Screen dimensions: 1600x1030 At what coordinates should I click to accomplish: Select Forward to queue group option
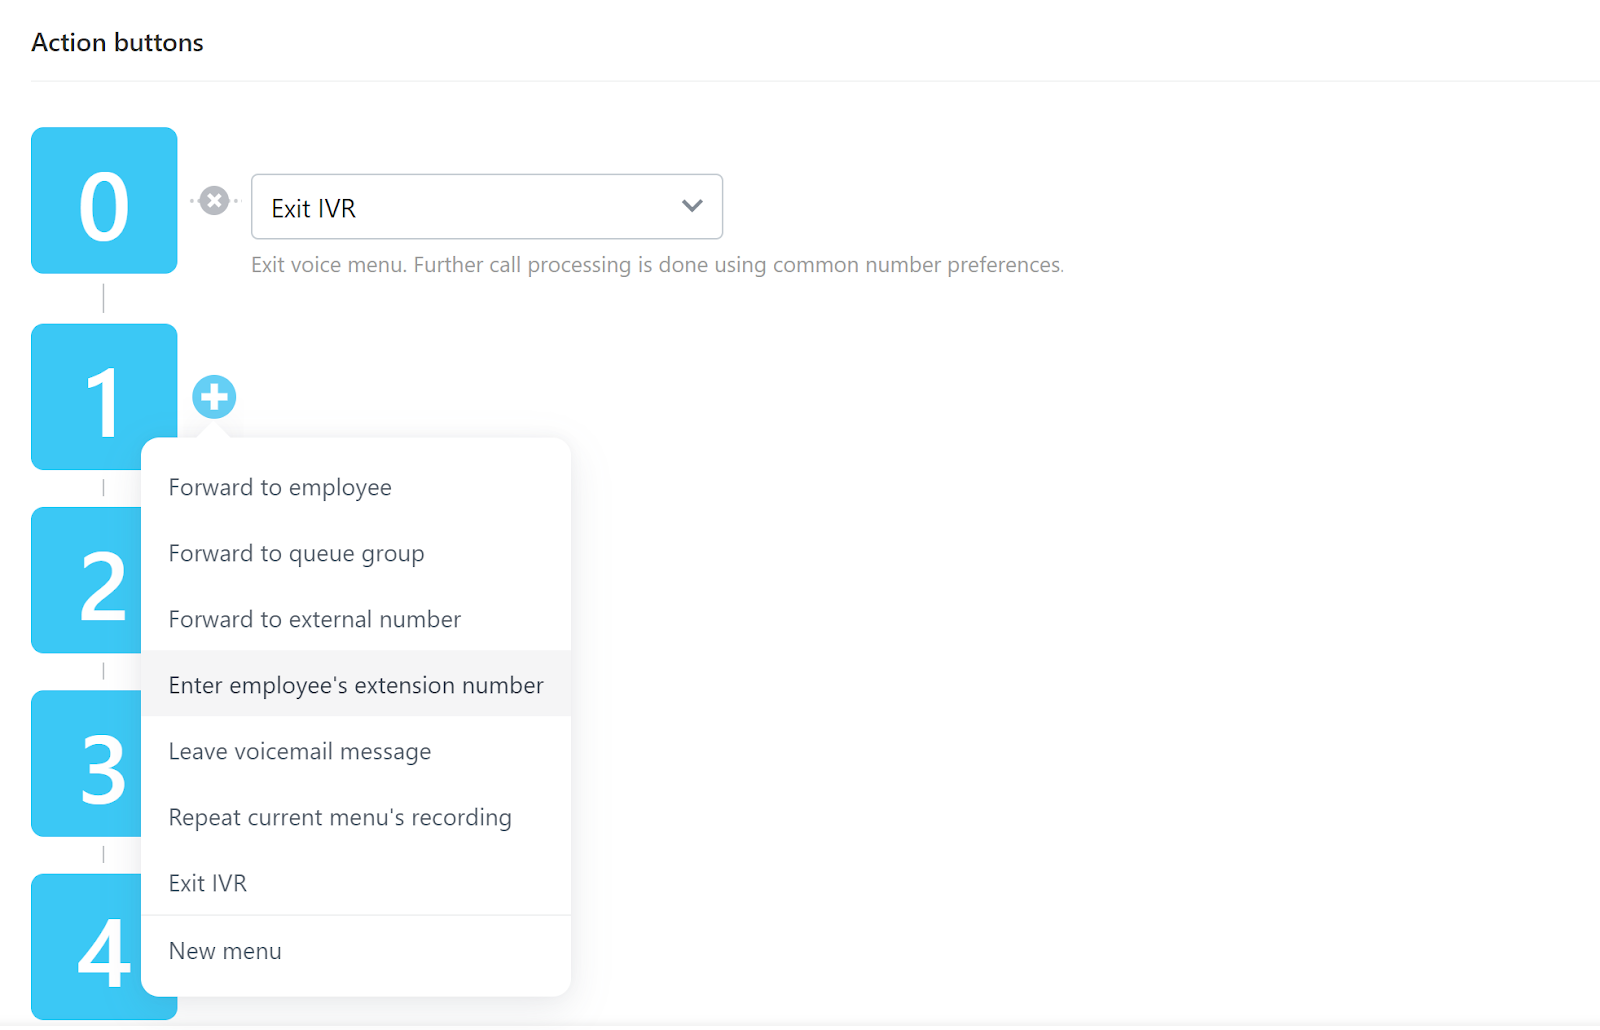pos(296,553)
